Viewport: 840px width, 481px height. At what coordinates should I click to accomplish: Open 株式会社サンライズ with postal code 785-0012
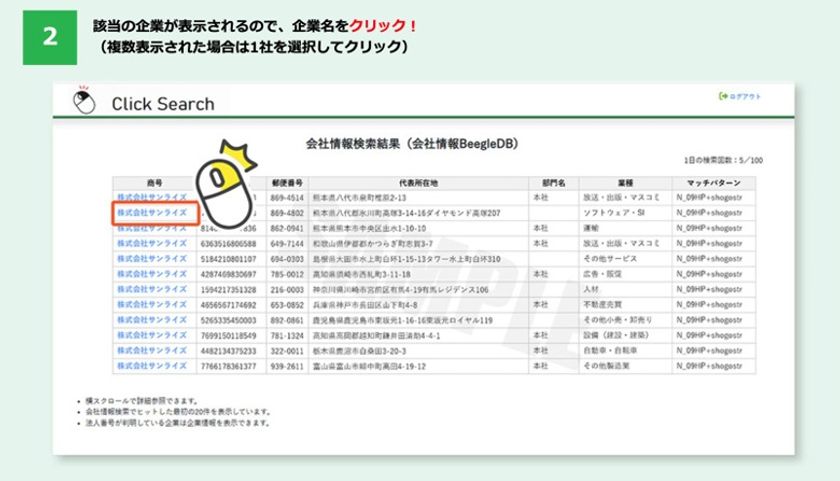[x=152, y=274]
